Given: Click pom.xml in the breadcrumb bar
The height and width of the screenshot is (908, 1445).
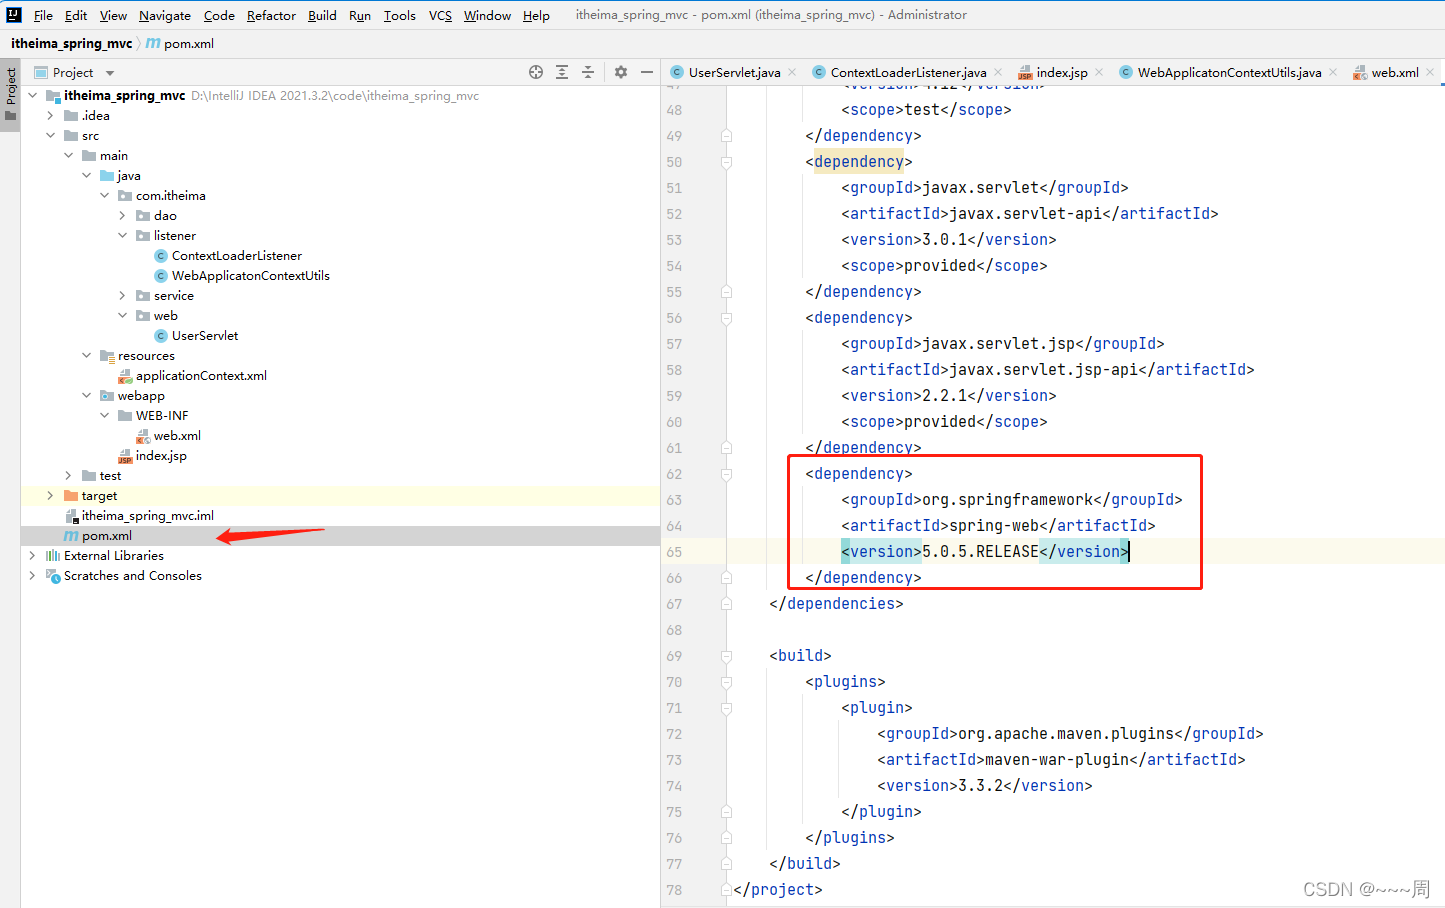Looking at the screenshot, I should [x=189, y=43].
